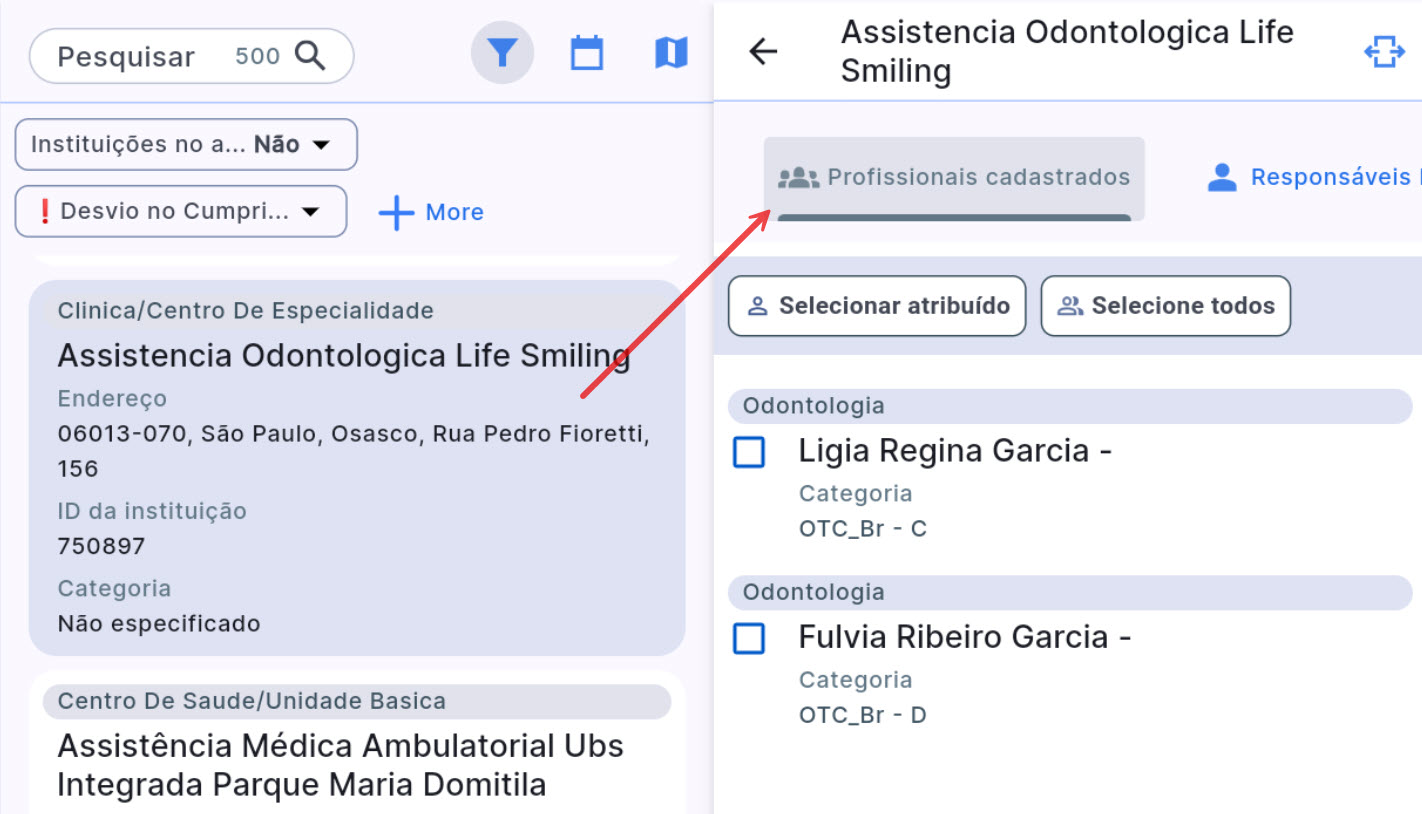Click the Selecione todos button

click(x=1166, y=306)
